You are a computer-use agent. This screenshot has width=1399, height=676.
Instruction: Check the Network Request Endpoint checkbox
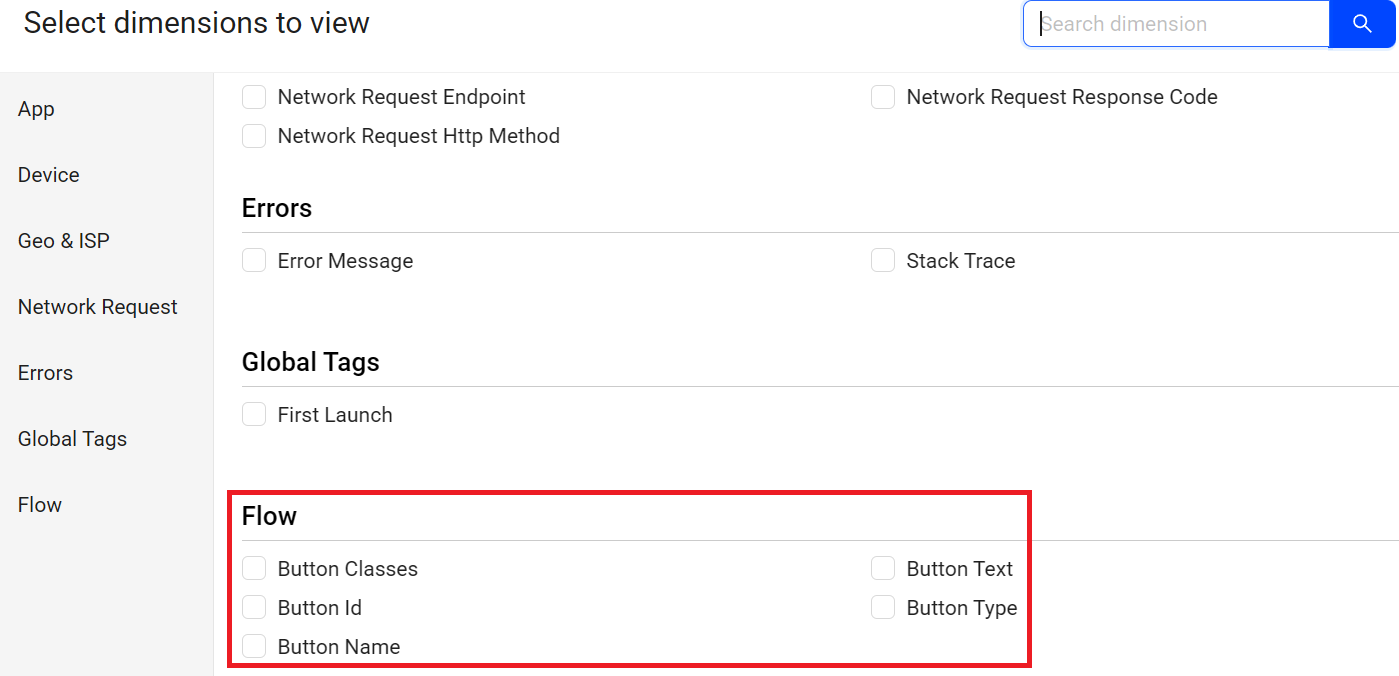pyautogui.click(x=254, y=97)
